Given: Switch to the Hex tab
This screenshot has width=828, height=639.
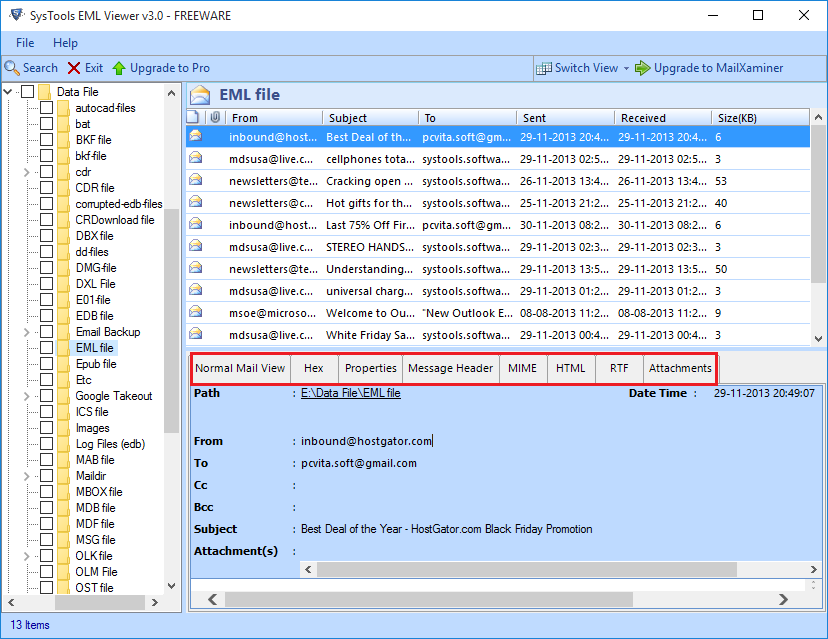Looking at the screenshot, I should pyautogui.click(x=314, y=368).
